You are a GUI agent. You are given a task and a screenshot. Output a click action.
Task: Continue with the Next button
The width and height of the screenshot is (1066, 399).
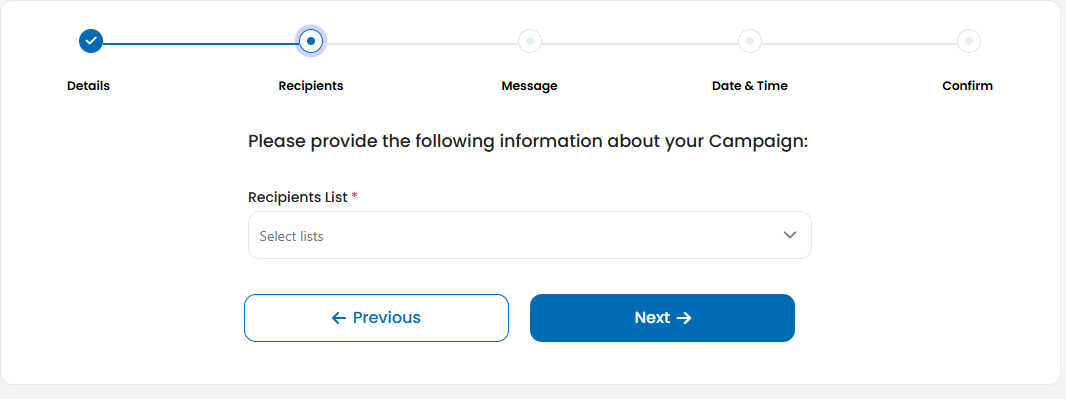(x=662, y=318)
